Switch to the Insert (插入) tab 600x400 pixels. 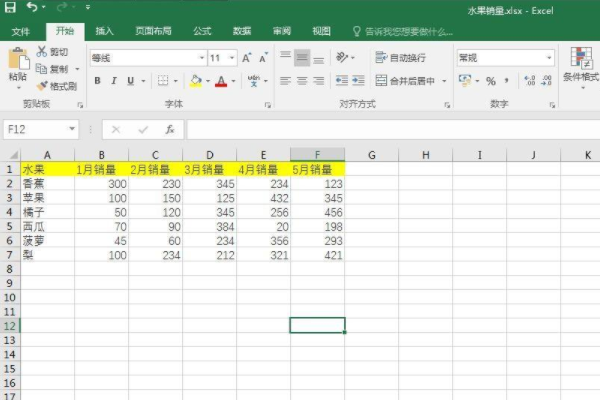point(104,31)
